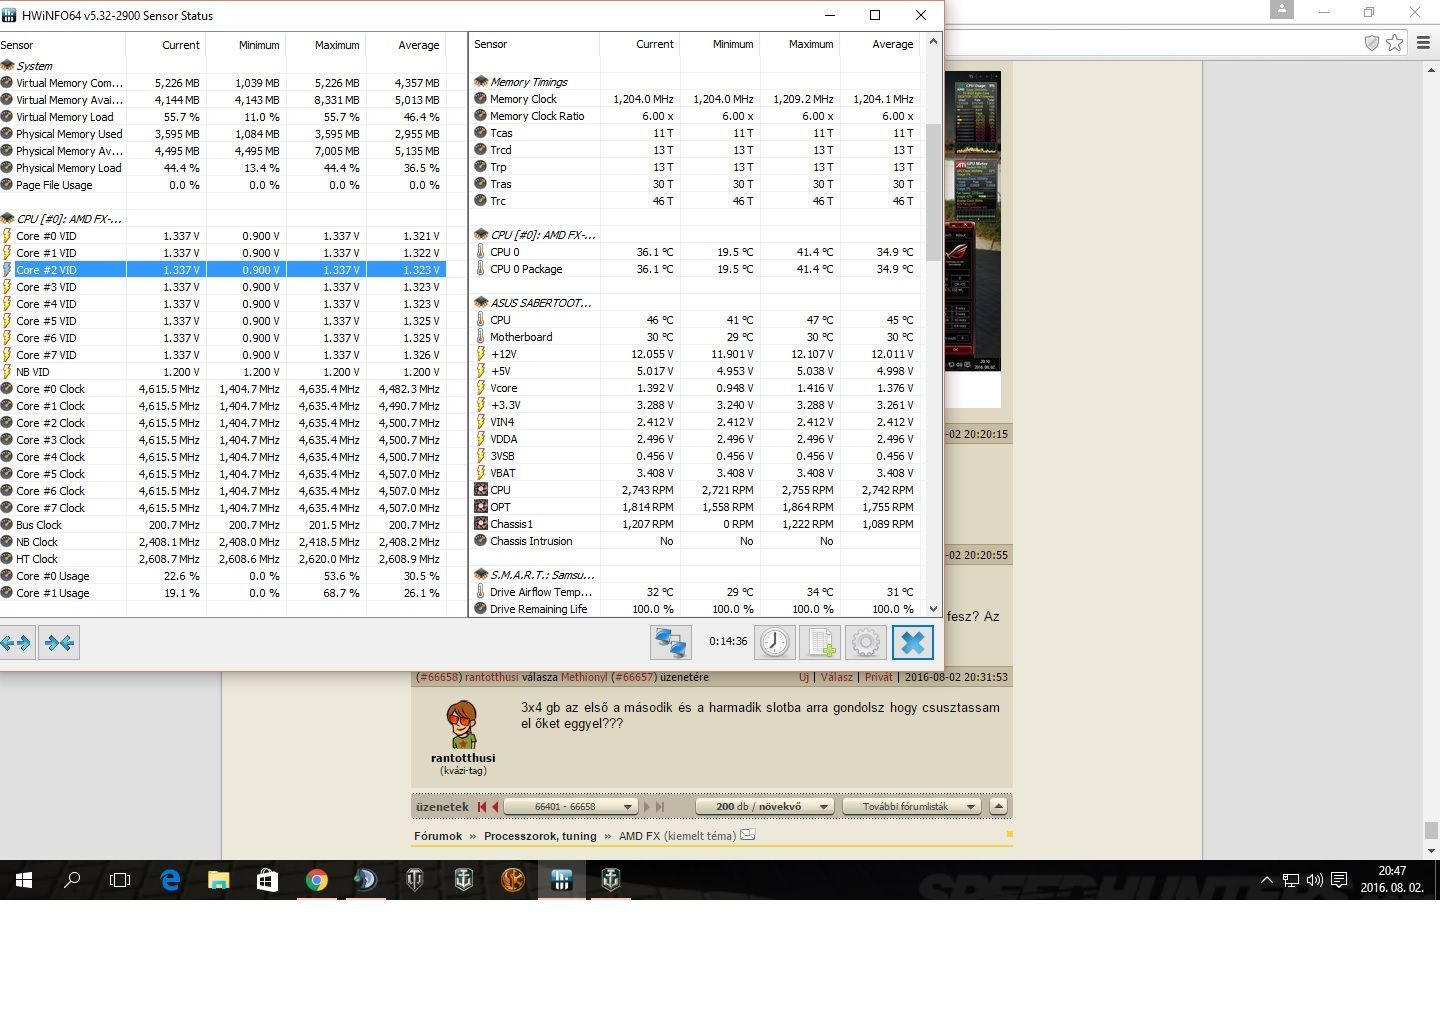Open the rantotthusi username link in the post header
Viewport: 1440px width, 1010px height.
491,677
